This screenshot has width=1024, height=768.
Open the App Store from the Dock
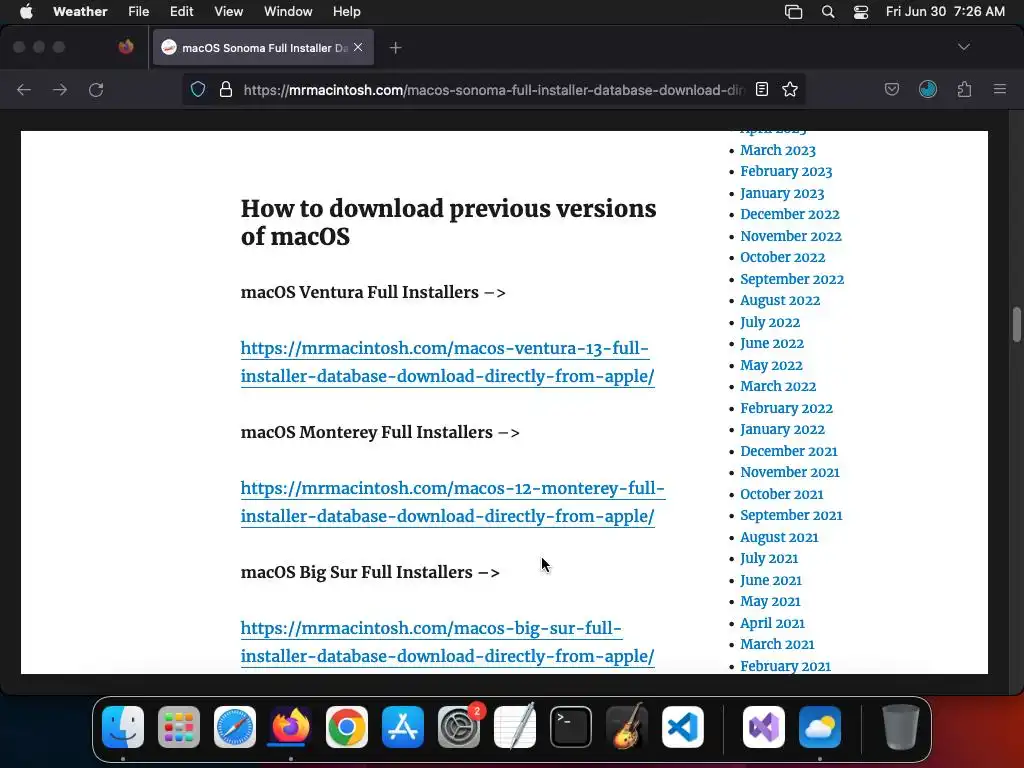tap(403, 727)
